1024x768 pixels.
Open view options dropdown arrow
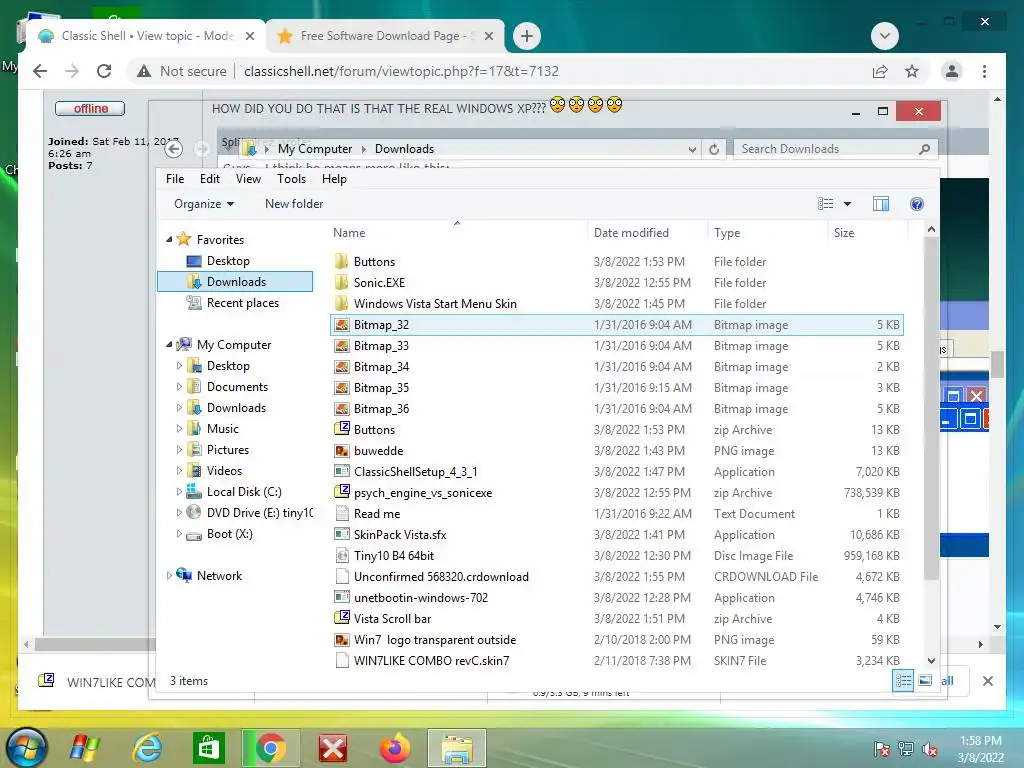point(848,204)
